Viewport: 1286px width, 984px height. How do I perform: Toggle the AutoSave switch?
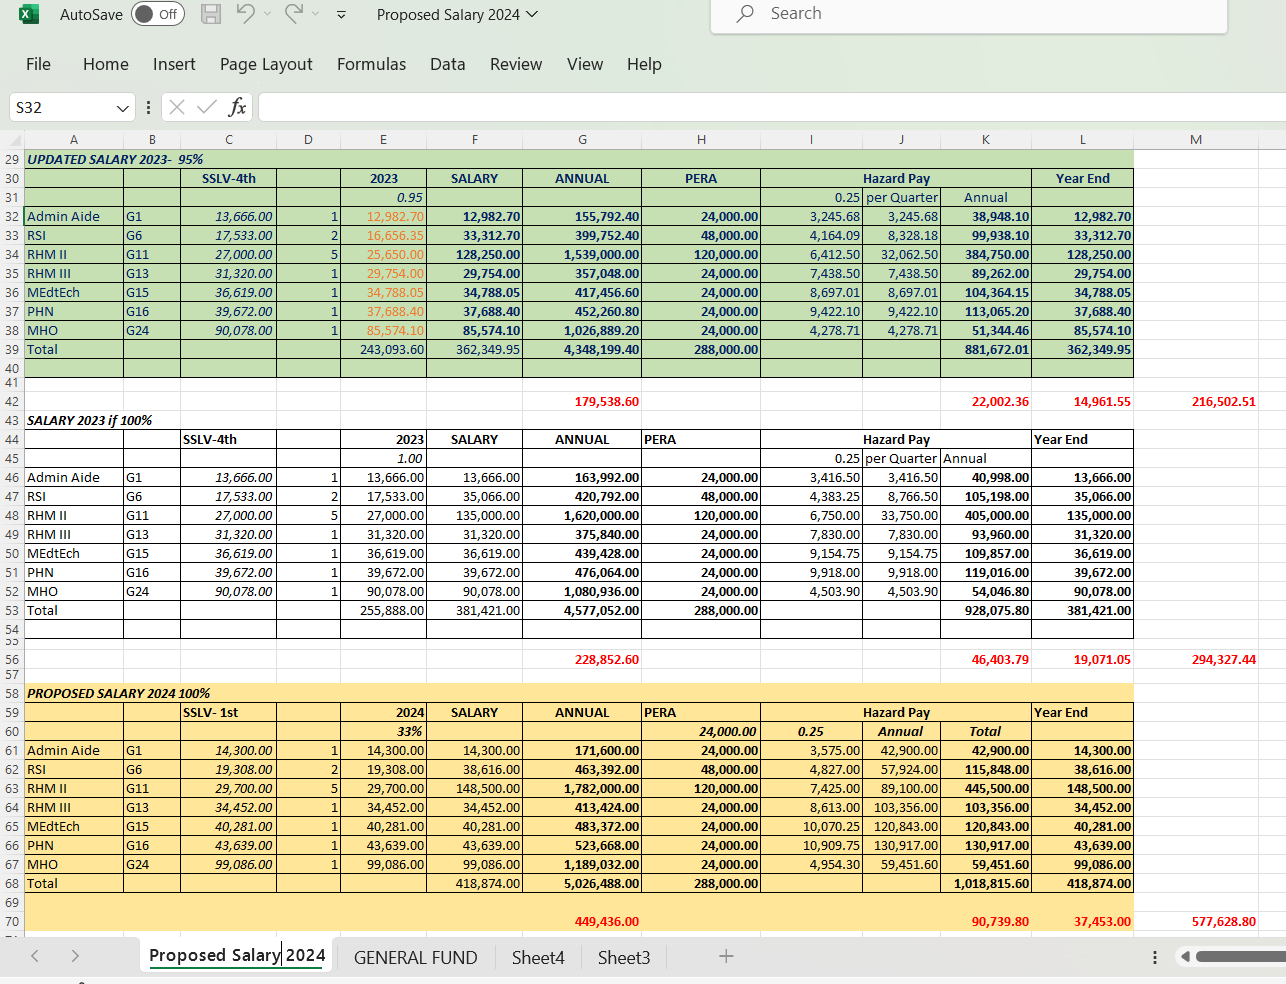coord(158,14)
